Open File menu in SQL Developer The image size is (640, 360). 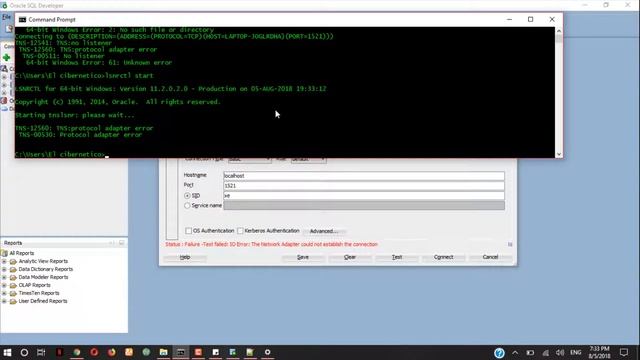[x=7, y=17]
